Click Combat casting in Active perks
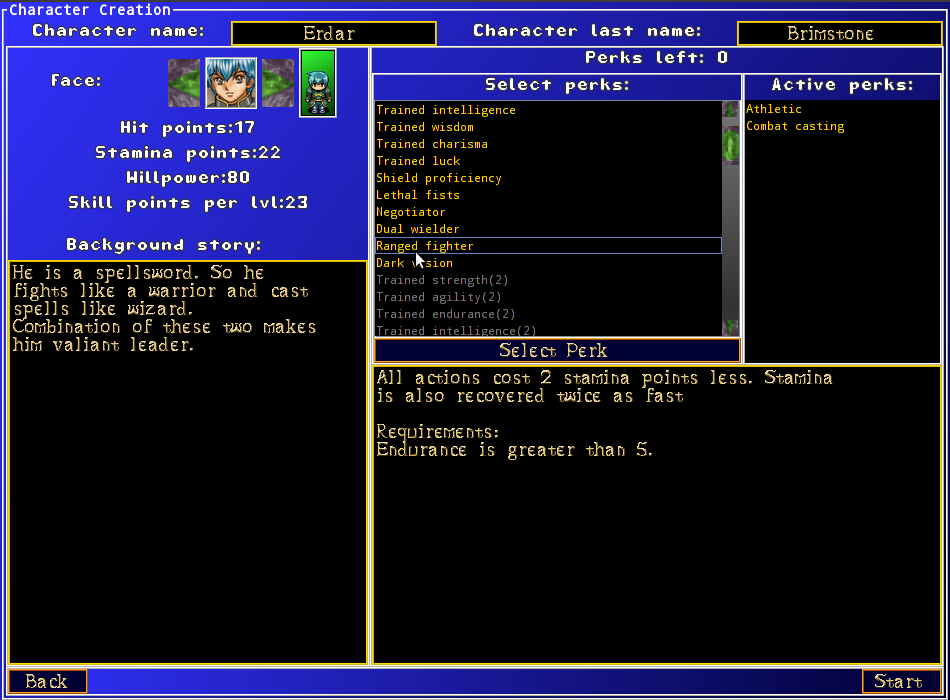The height and width of the screenshot is (700, 950). coord(795,126)
